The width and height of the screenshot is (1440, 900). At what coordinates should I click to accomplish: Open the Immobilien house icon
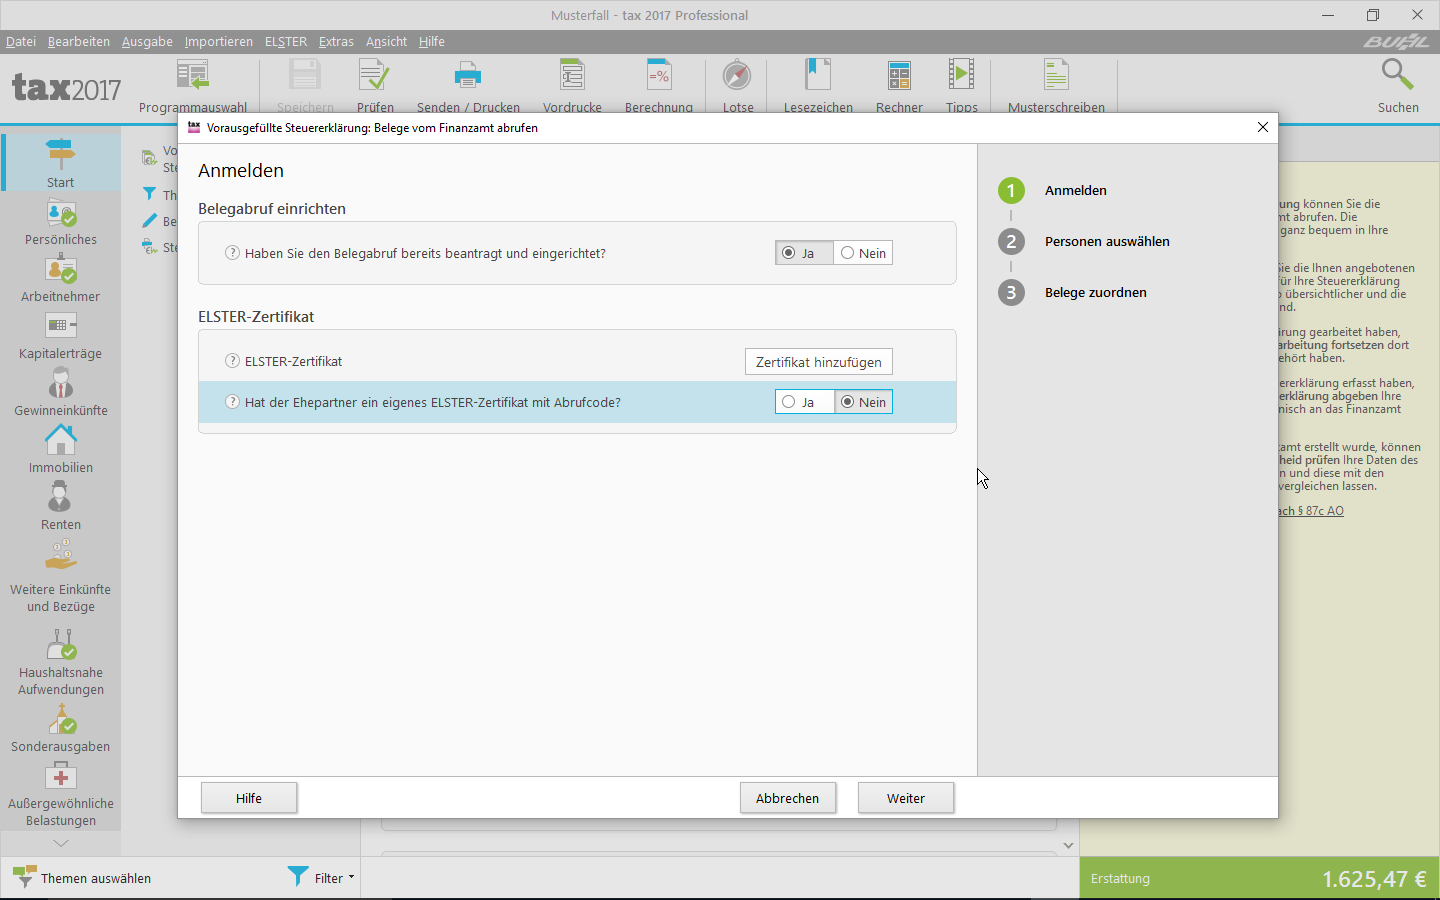tap(61, 439)
